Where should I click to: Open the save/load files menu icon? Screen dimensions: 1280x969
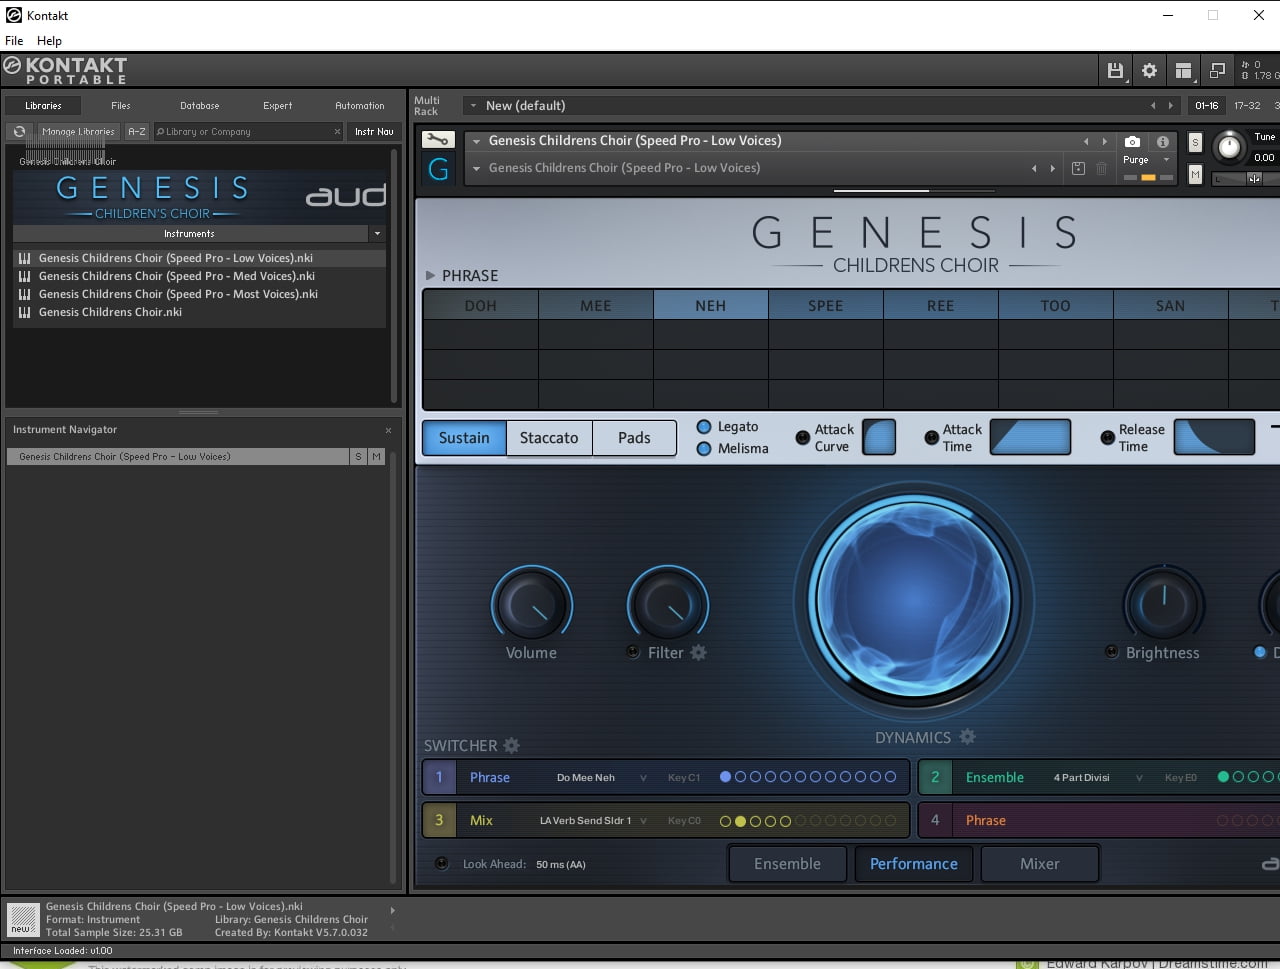pyautogui.click(x=1115, y=70)
